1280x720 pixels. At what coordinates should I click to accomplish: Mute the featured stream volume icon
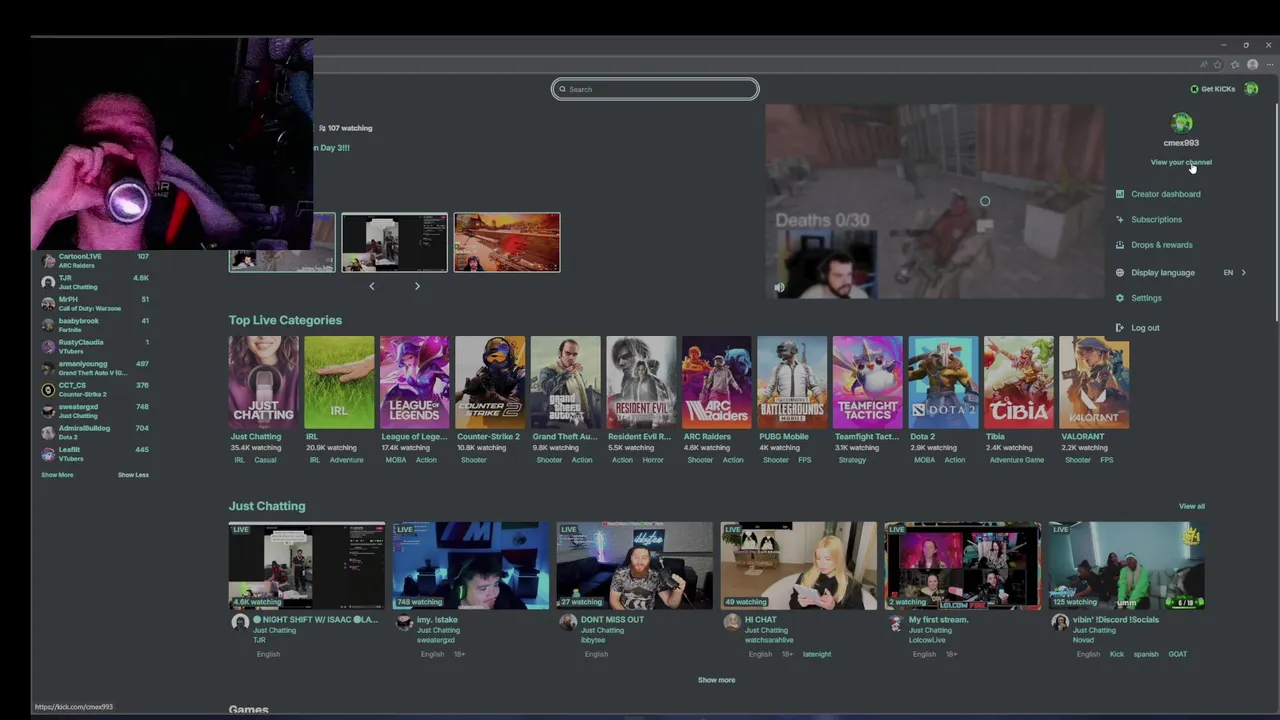pos(779,287)
